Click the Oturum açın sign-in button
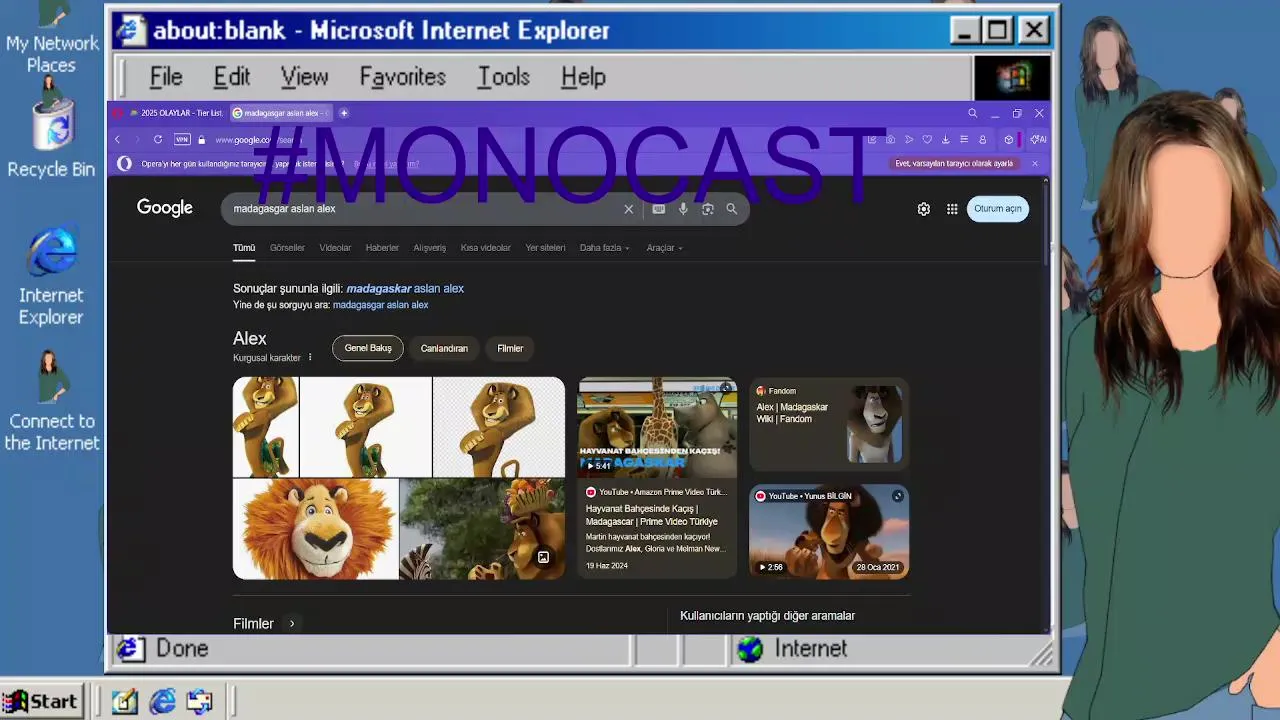Screen dimensions: 1280x720 (x=998, y=209)
